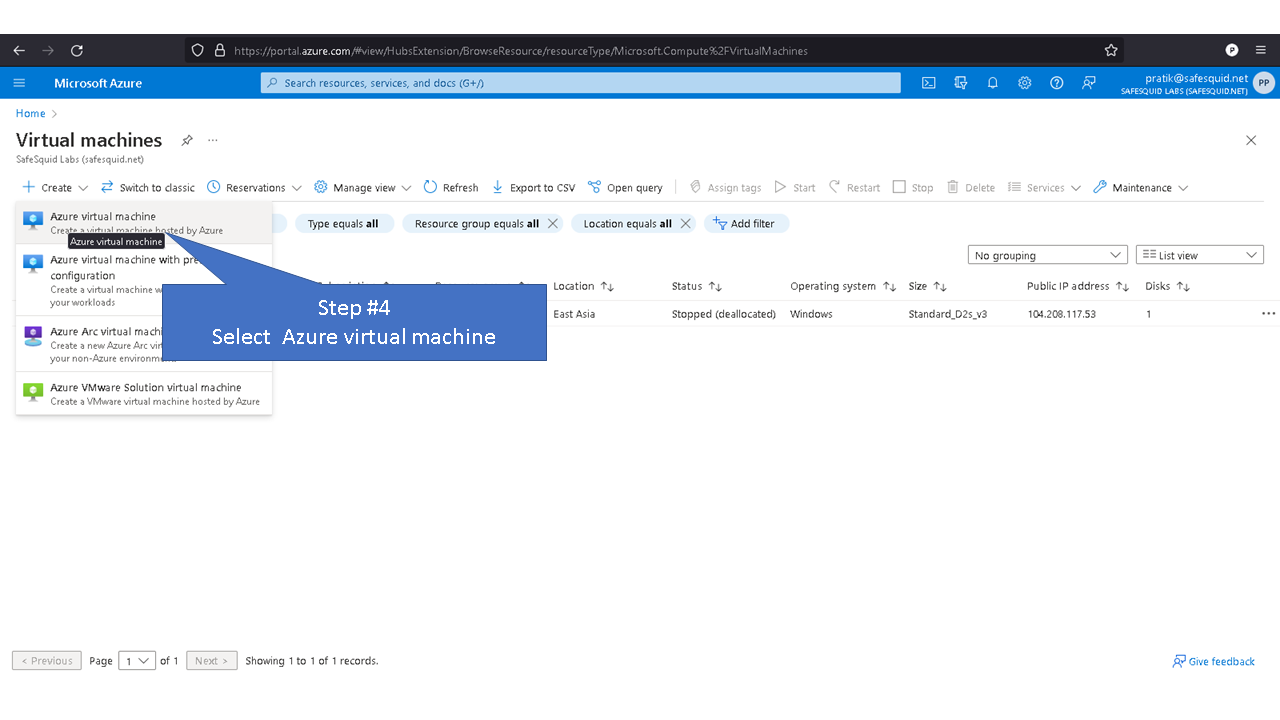Click Delete in the toolbar
1280x720 pixels.
(971, 187)
